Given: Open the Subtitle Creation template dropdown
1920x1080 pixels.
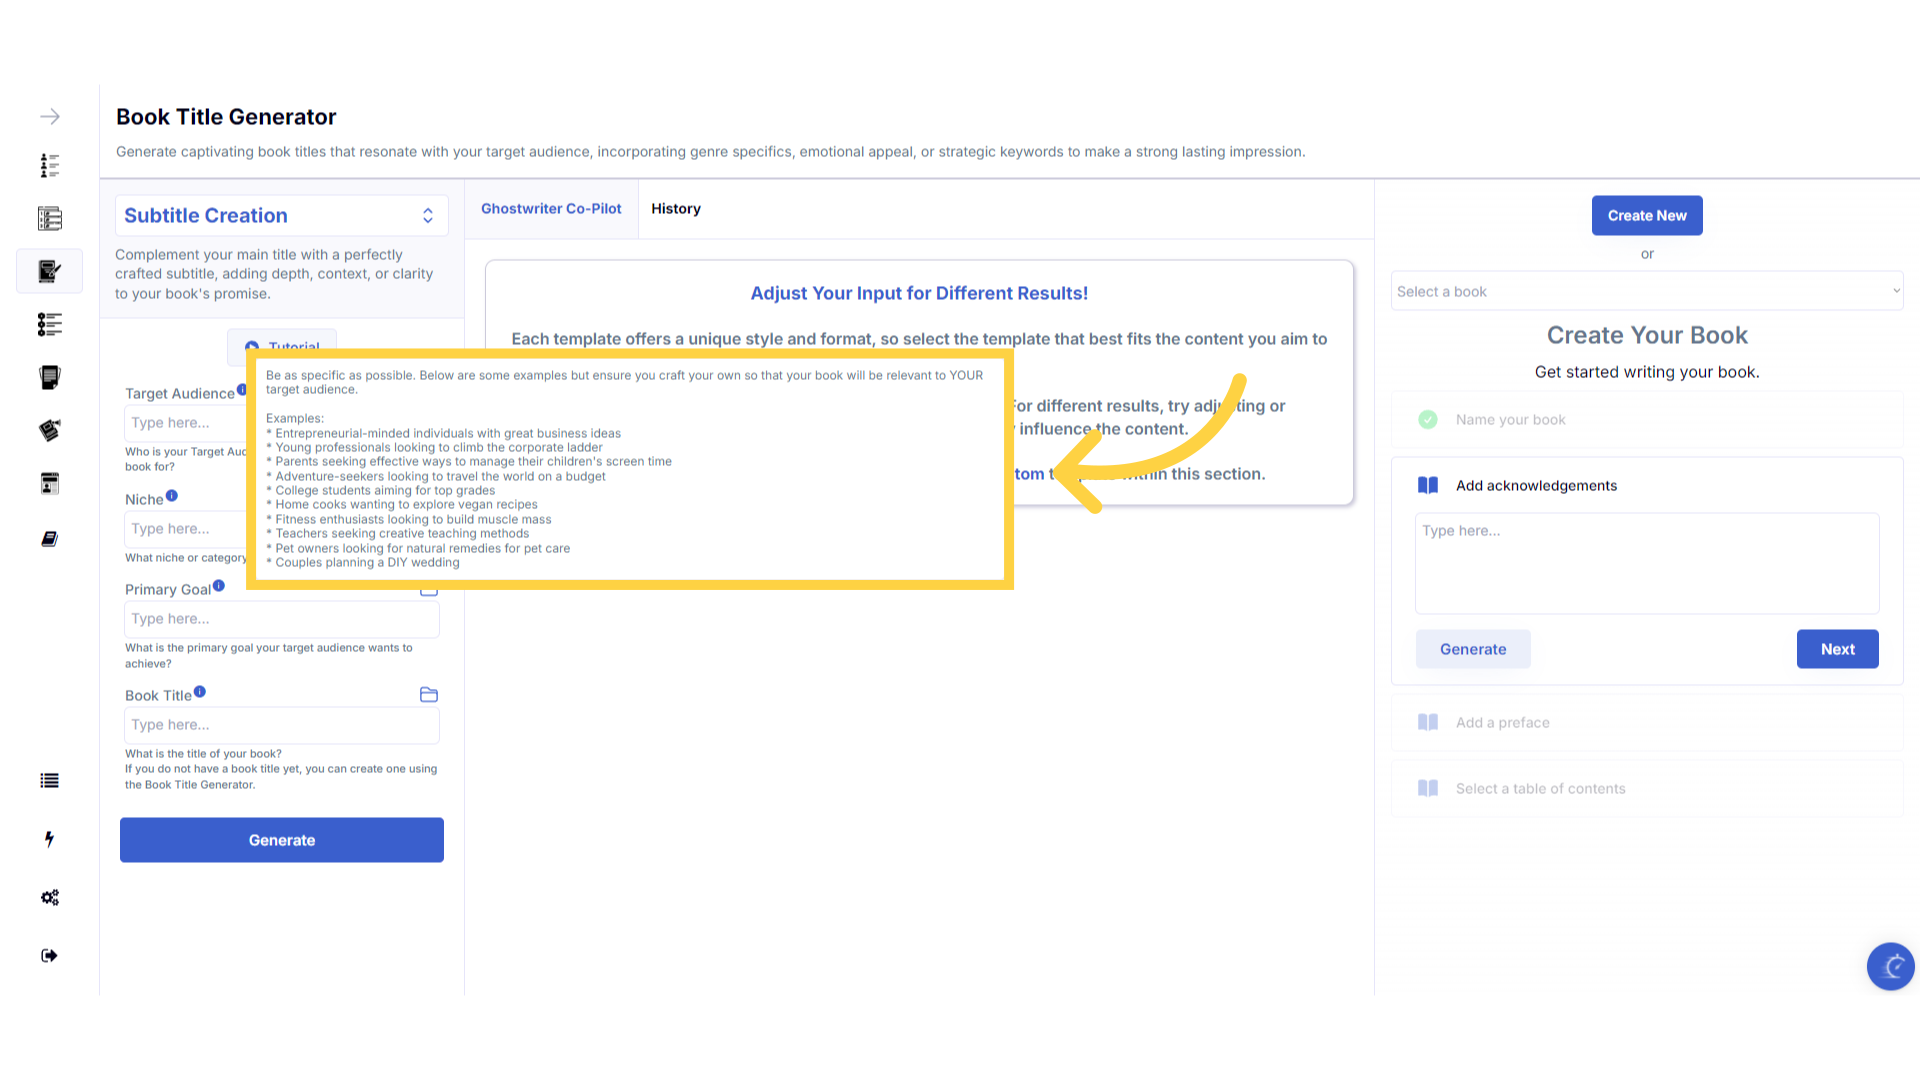Looking at the screenshot, I should (282, 216).
